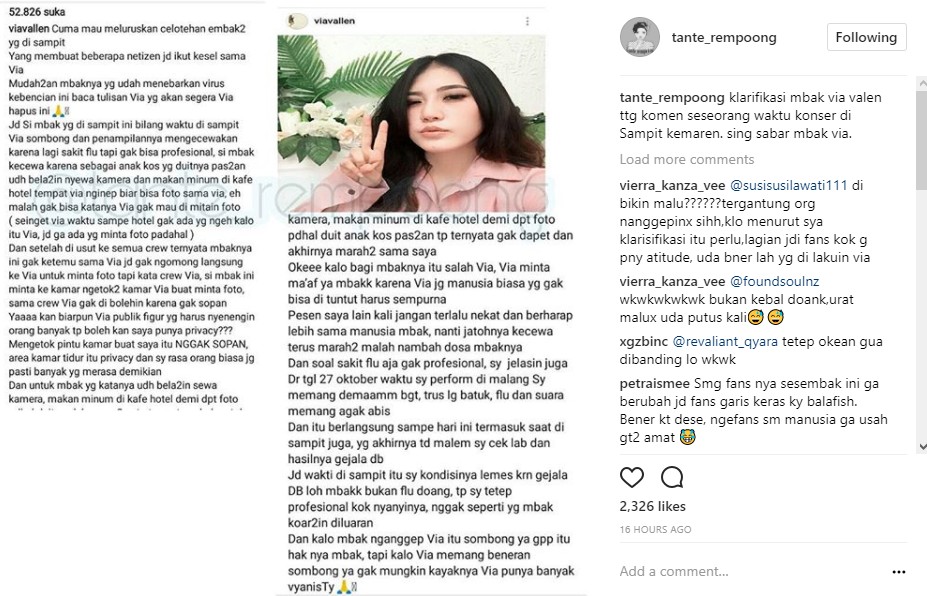Open the tante_rempoong username in the header

tap(724, 38)
